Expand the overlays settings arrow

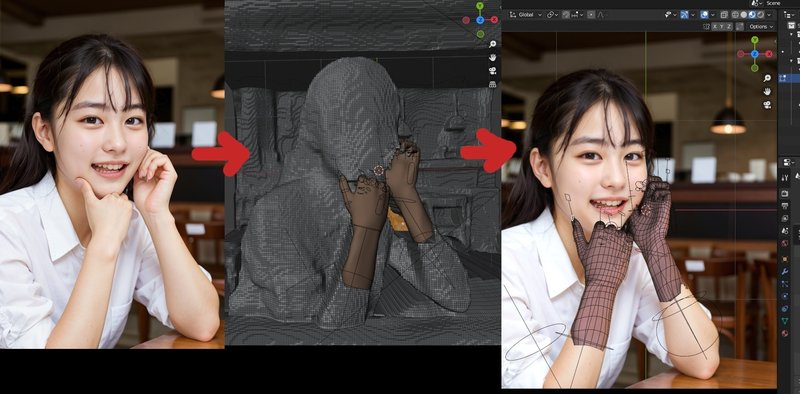pyautogui.click(x=713, y=14)
